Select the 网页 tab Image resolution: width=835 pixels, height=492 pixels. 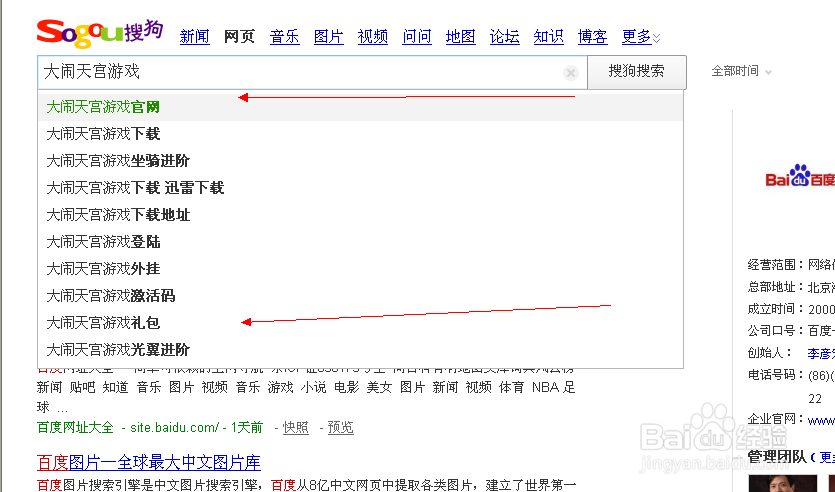[x=239, y=37]
